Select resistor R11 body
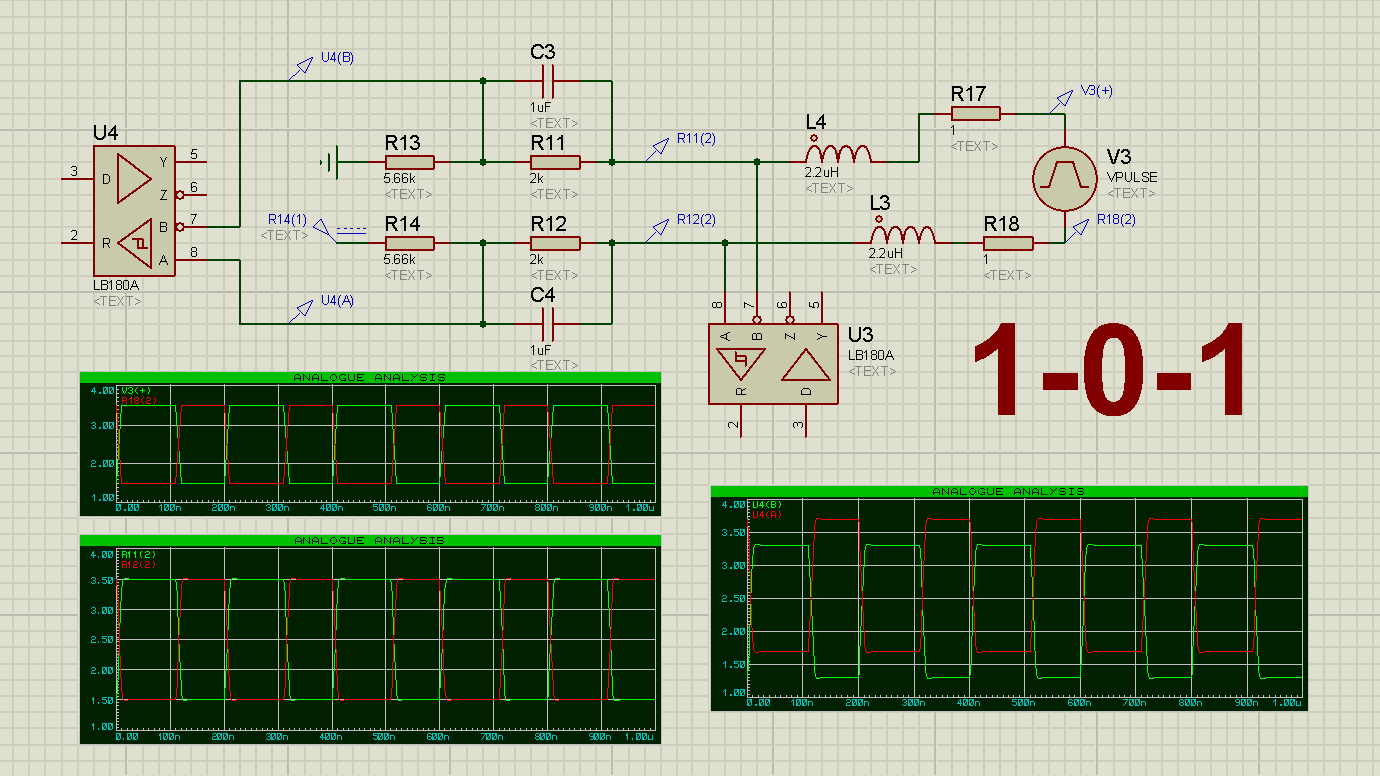The height and width of the screenshot is (776, 1380). [555, 162]
